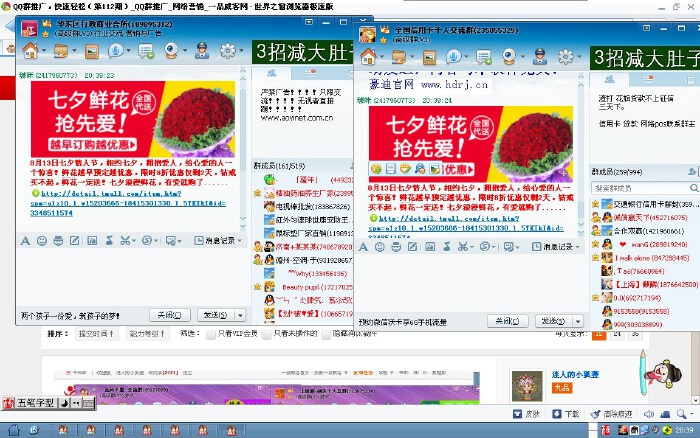Sort by 提交时间
Image resolution: width=700 pixels, height=438 pixels.
click(x=96, y=334)
